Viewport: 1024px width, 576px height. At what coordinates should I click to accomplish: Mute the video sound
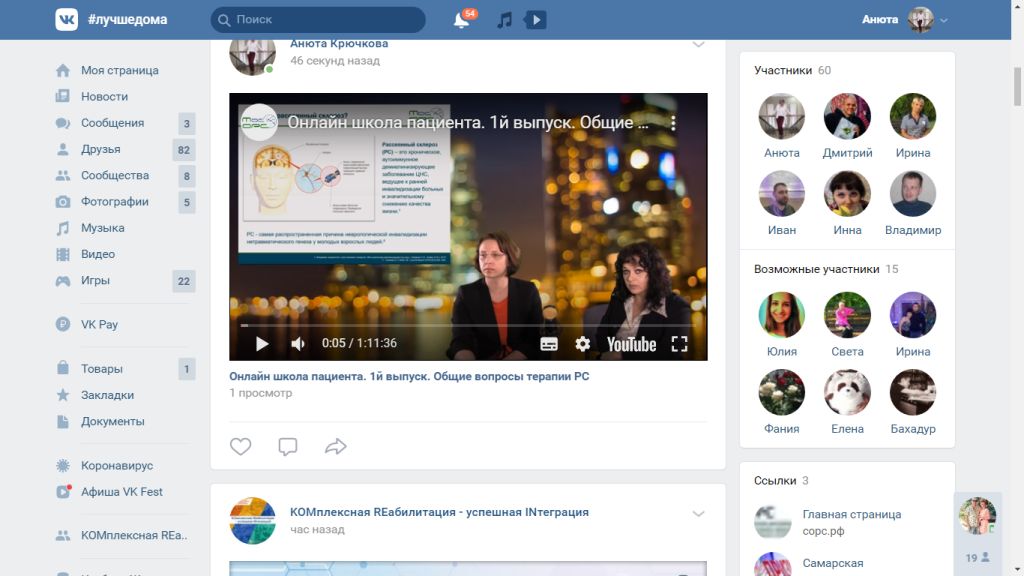click(x=297, y=344)
